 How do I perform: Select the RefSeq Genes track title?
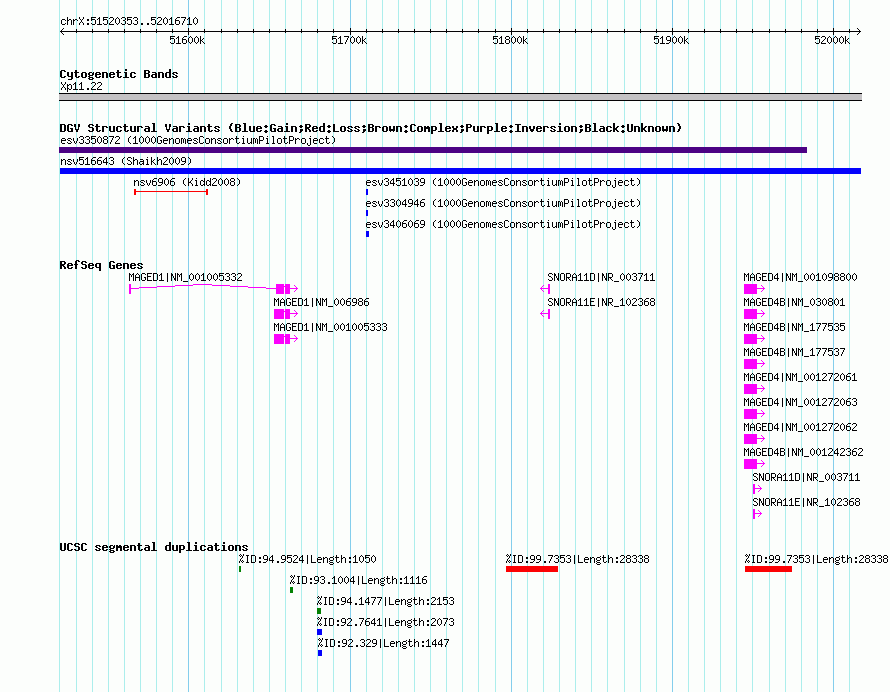point(101,265)
